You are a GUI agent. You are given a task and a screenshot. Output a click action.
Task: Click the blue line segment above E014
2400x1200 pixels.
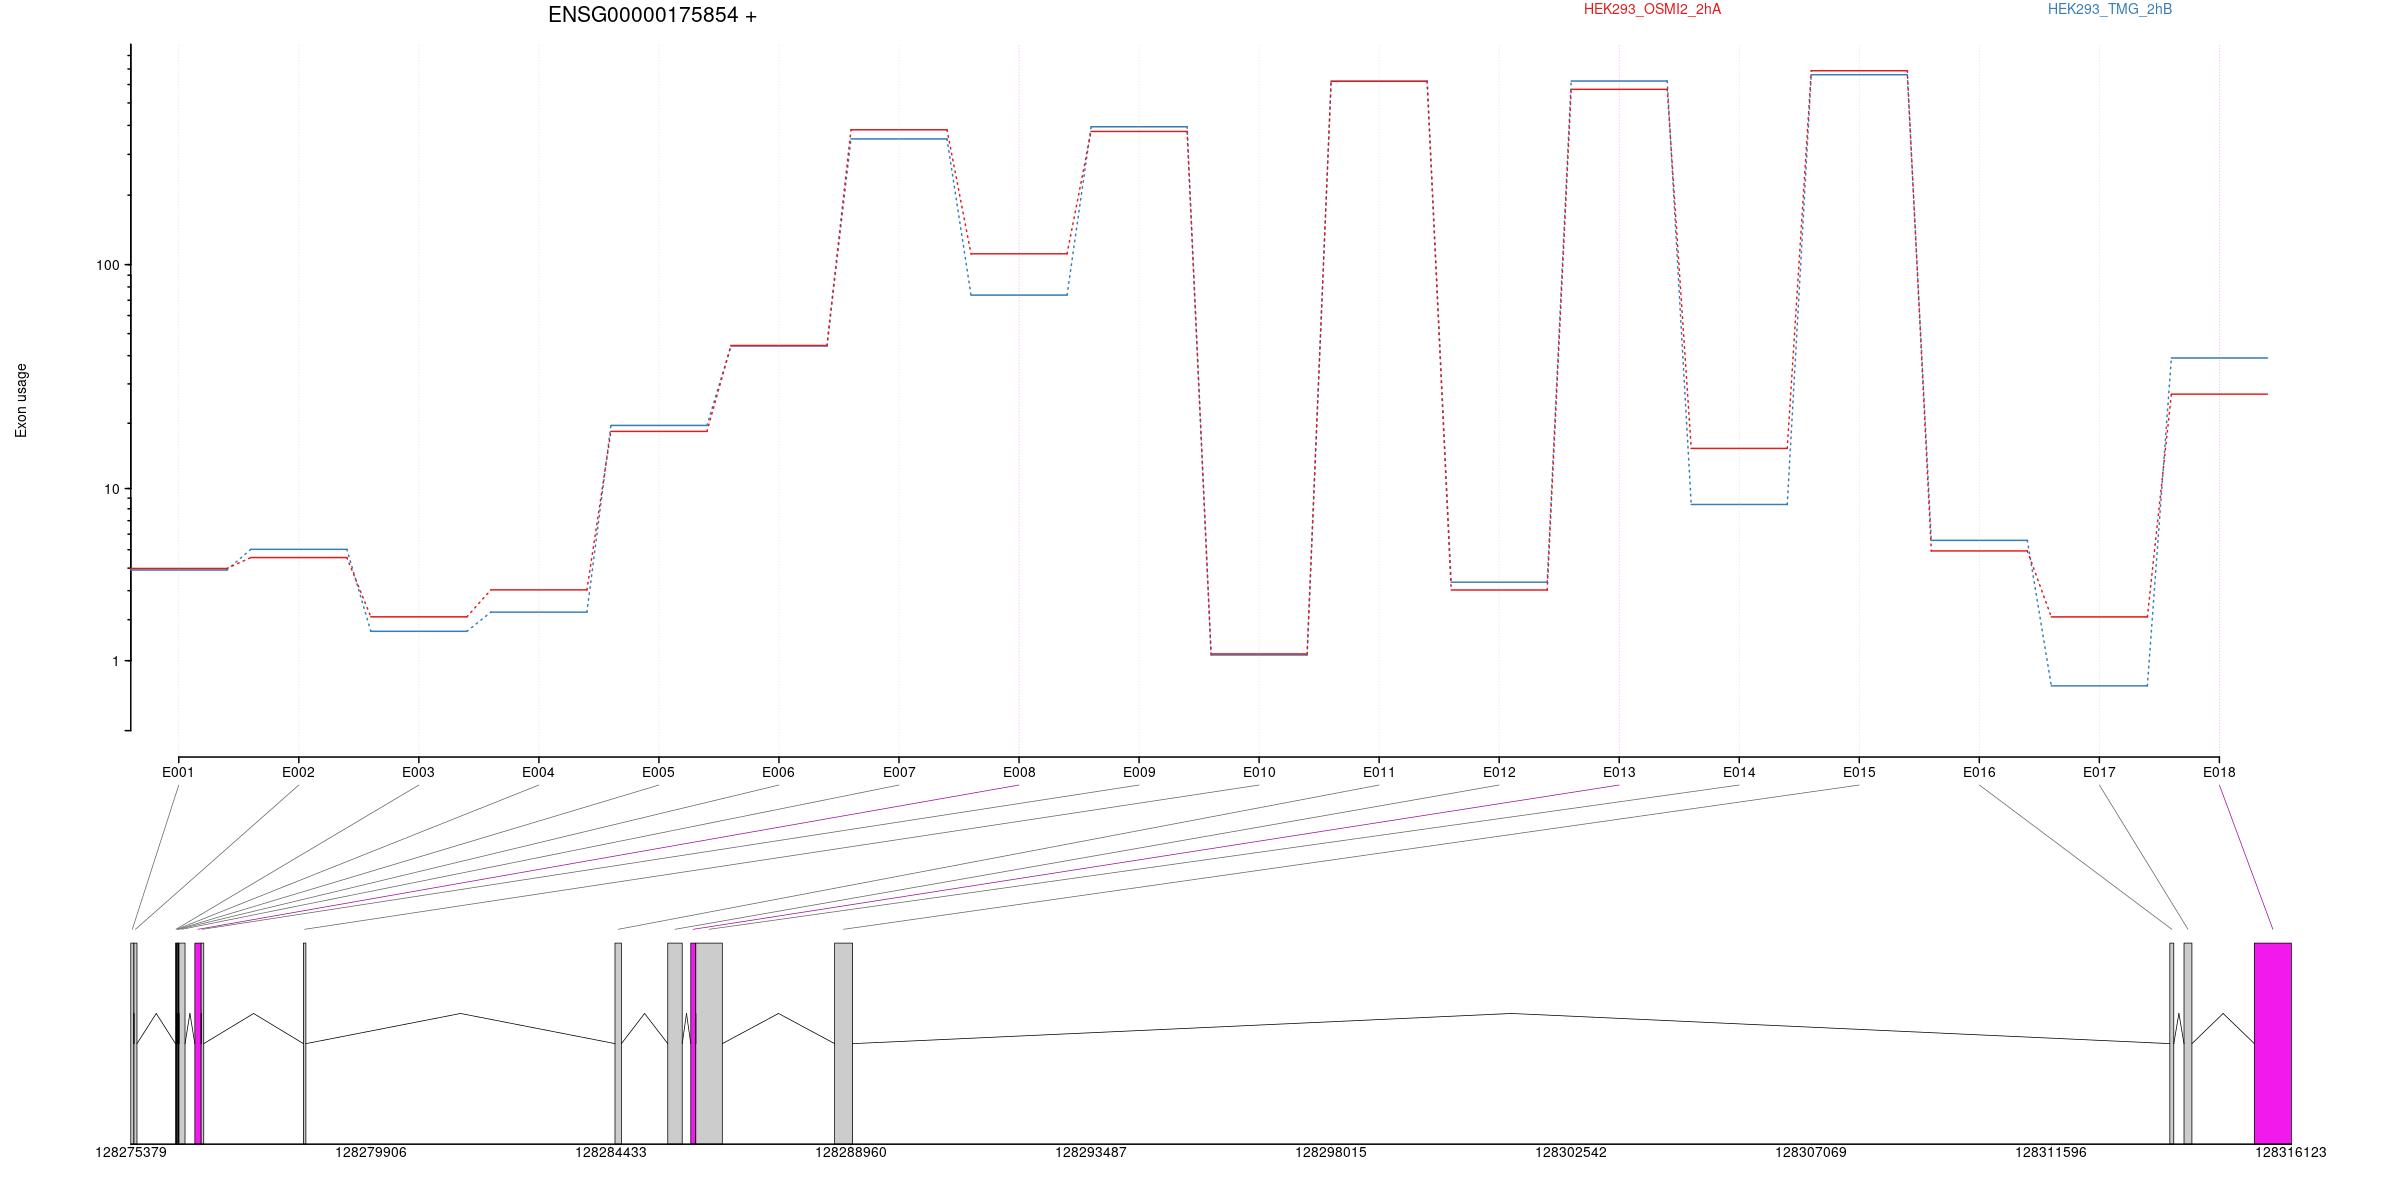tap(1739, 504)
